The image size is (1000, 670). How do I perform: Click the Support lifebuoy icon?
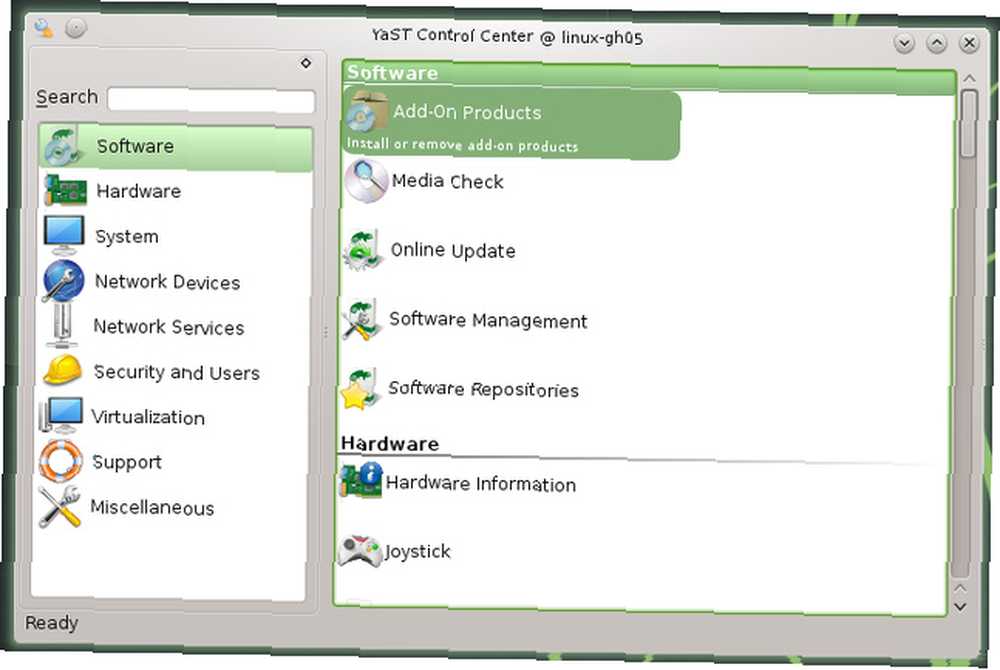pos(61,460)
